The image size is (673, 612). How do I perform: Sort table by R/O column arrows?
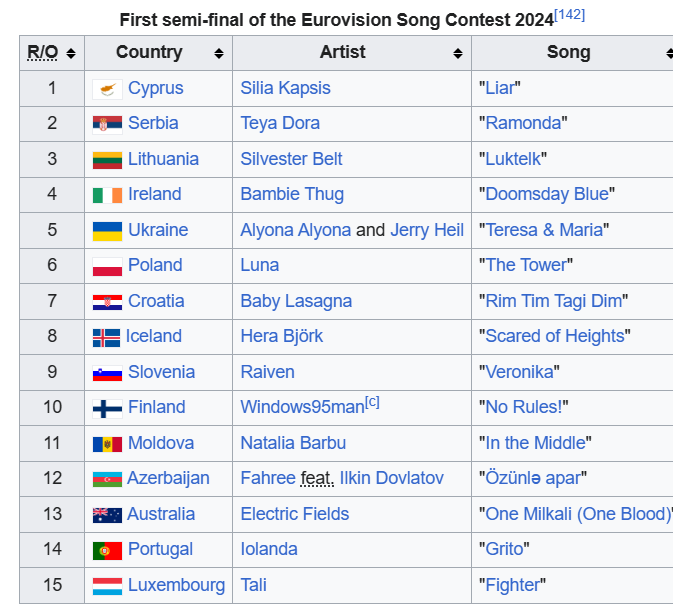coord(71,53)
